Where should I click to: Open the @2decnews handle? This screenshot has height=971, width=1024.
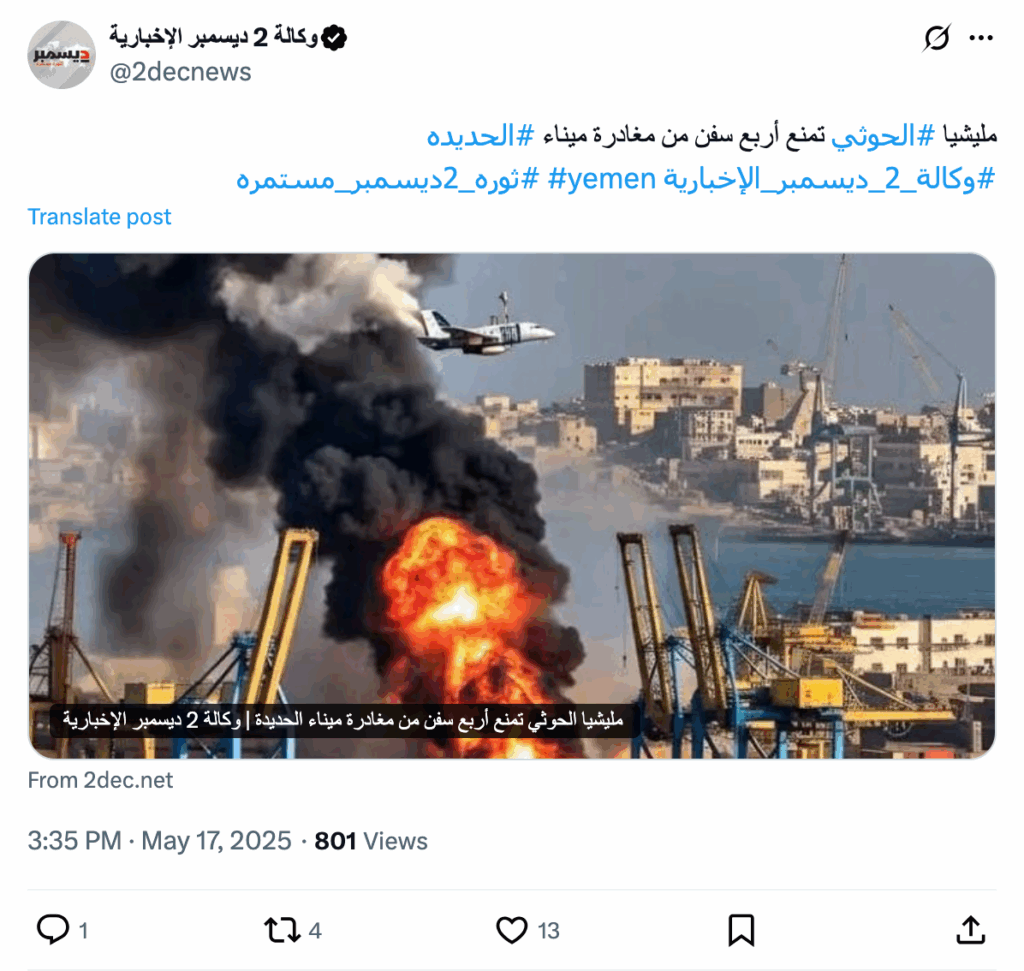coord(180,72)
